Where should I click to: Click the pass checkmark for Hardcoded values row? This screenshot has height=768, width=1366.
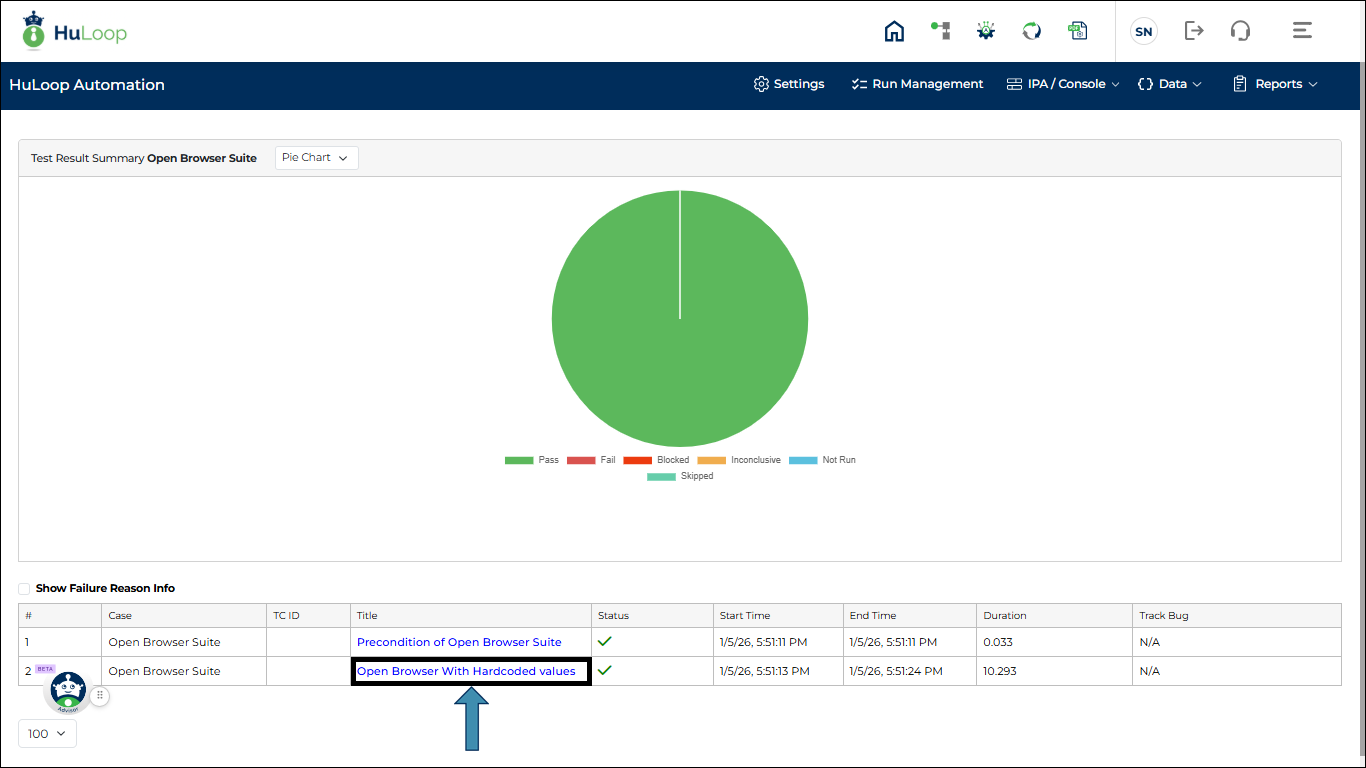point(604,670)
